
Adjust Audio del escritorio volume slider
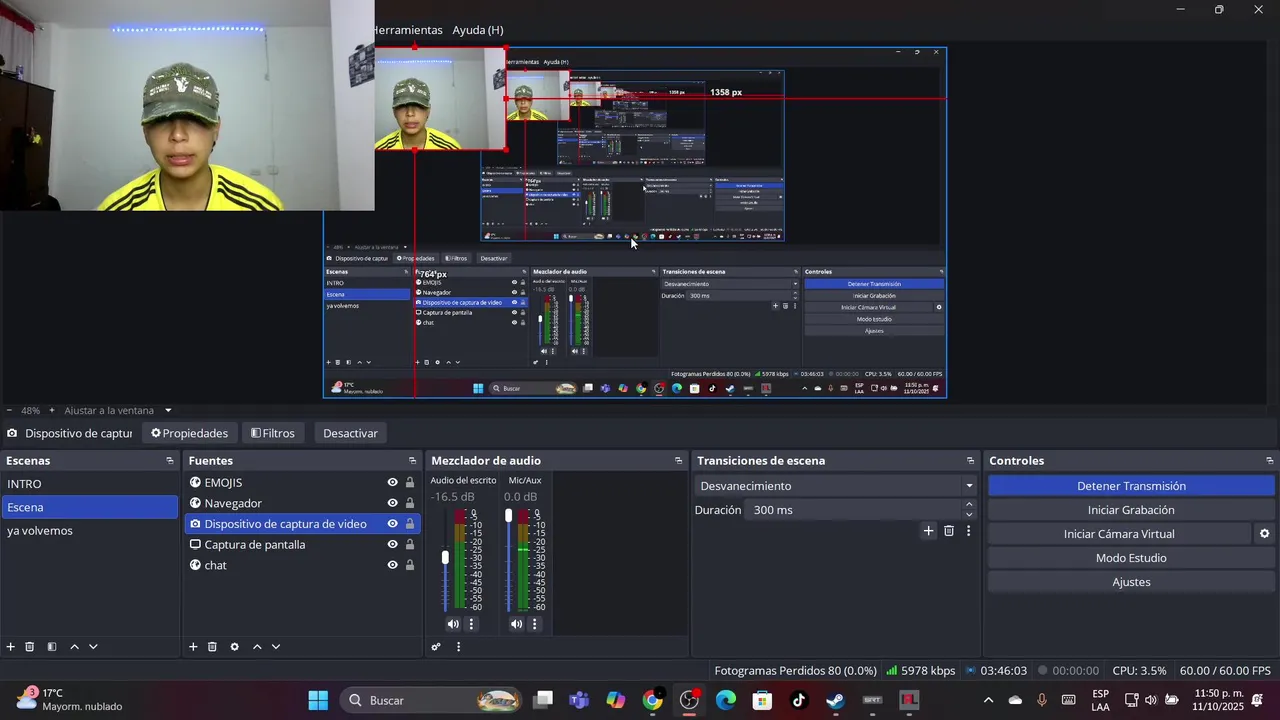[x=445, y=558]
